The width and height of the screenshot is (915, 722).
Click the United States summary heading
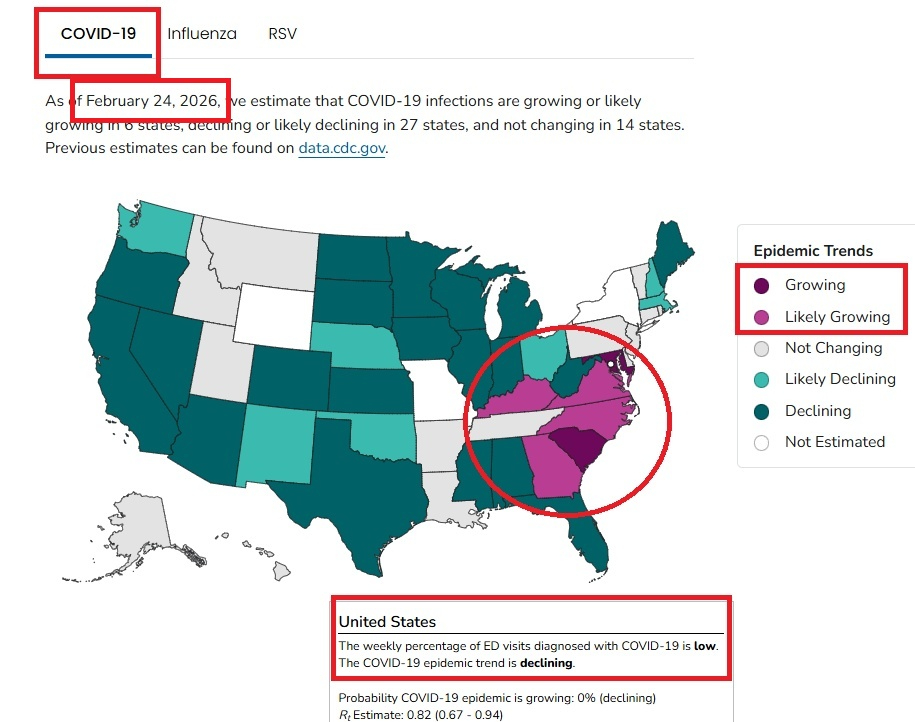point(387,622)
